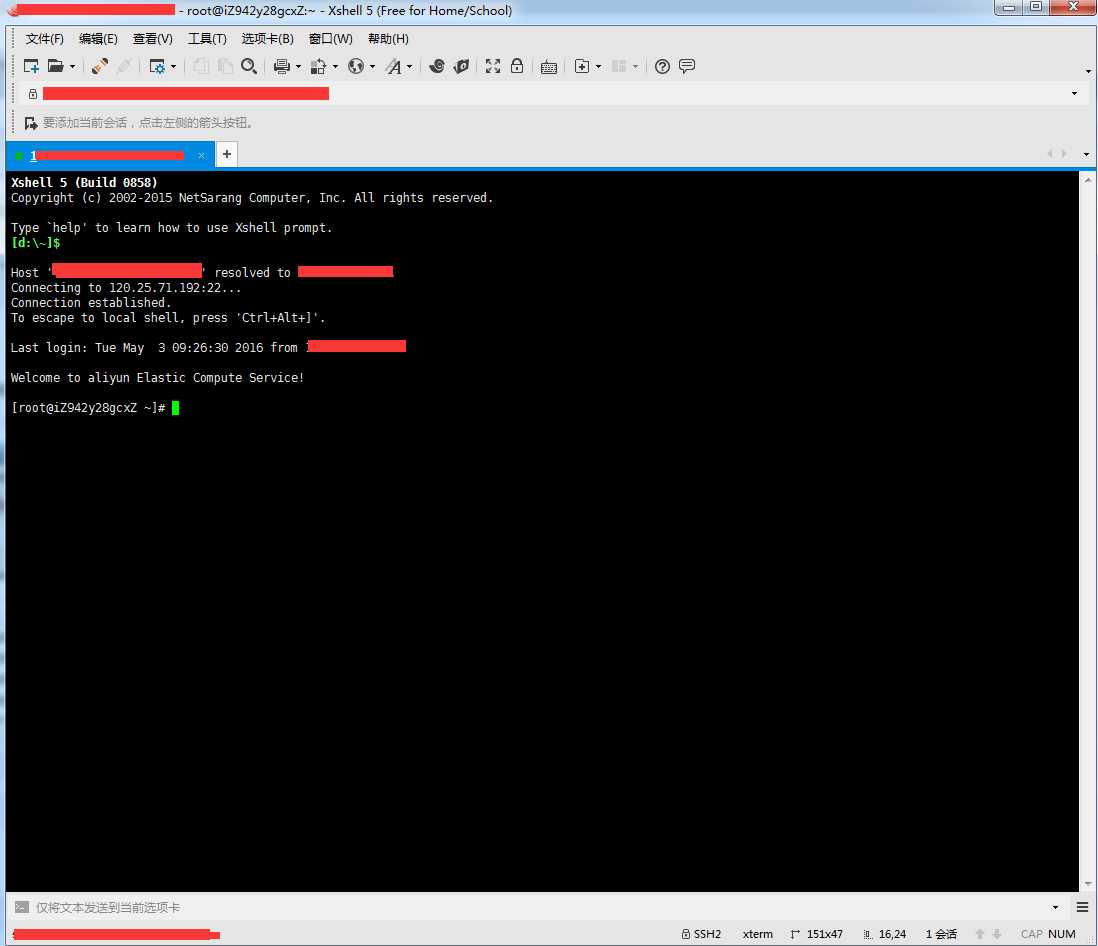Click 'Welcome to aliyun Elastic Compute Service!' line

[158, 377]
